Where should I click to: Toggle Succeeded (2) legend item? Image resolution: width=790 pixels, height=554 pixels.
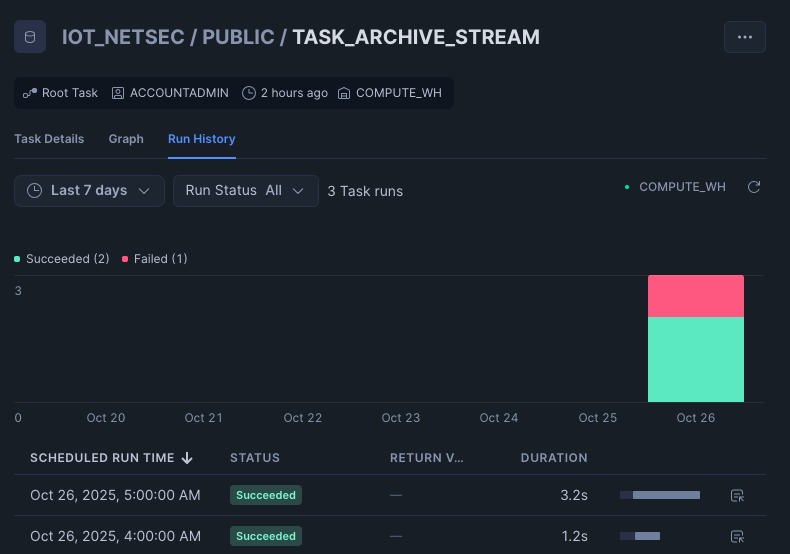click(x=61, y=259)
